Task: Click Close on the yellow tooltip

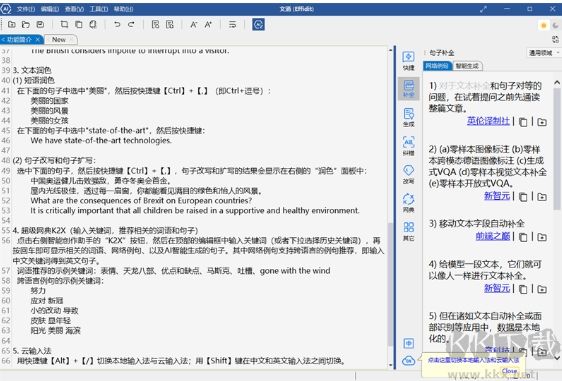Action: 509,371
